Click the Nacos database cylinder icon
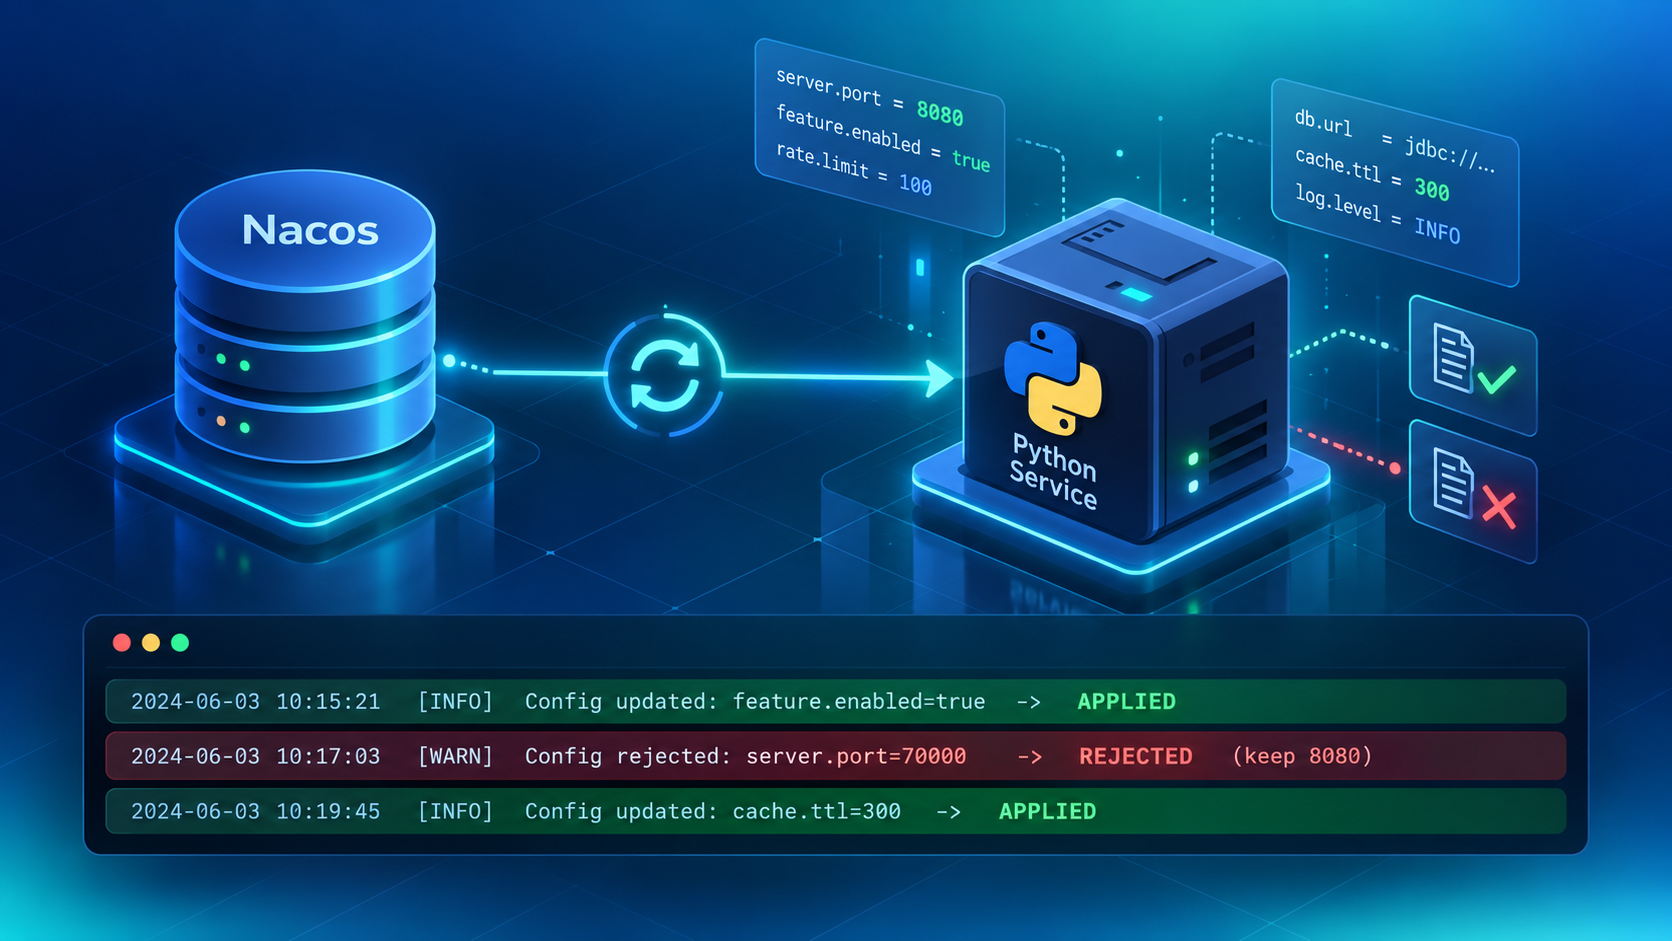1672x941 pixels. tap(305, 316)
